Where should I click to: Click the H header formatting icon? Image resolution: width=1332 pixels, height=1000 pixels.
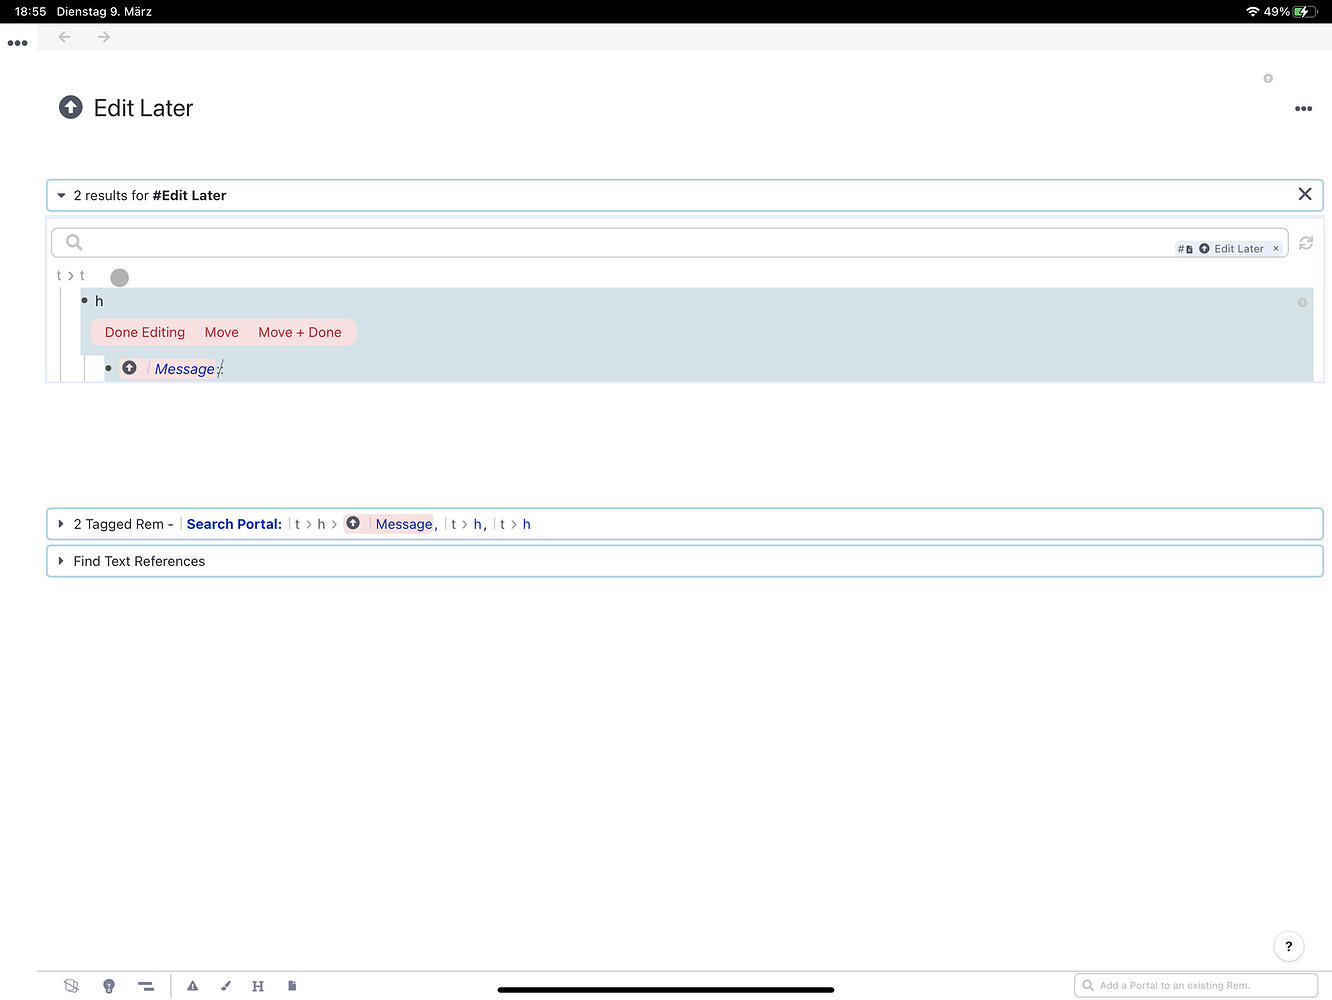(258, 986)
